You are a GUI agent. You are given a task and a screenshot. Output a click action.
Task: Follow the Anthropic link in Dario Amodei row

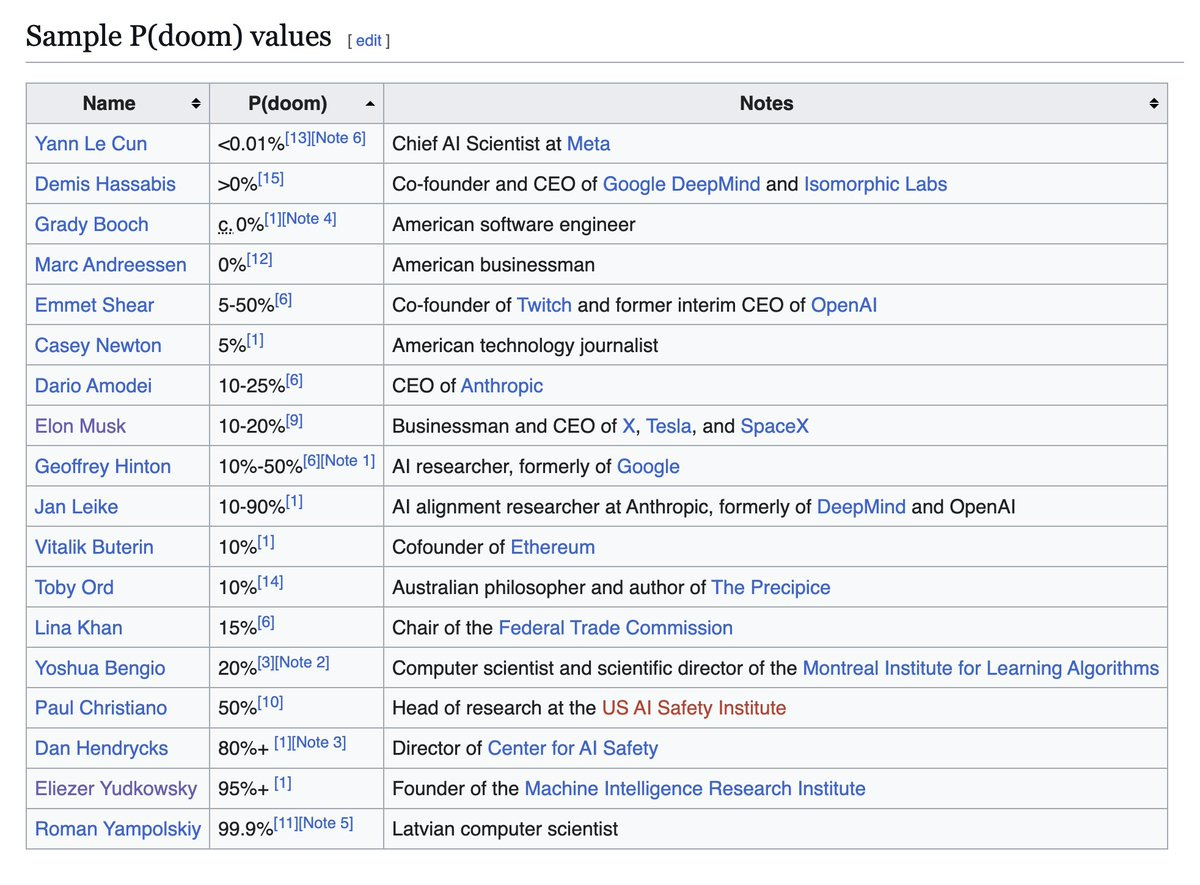pyautogui.click(x=502, y=385)
